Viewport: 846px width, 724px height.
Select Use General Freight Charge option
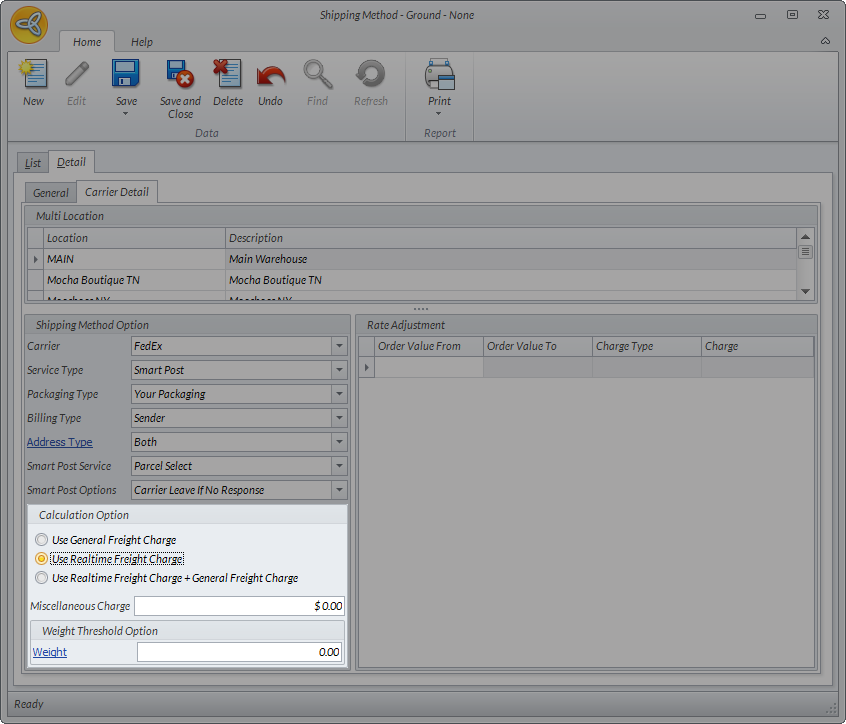click(41, 540)
